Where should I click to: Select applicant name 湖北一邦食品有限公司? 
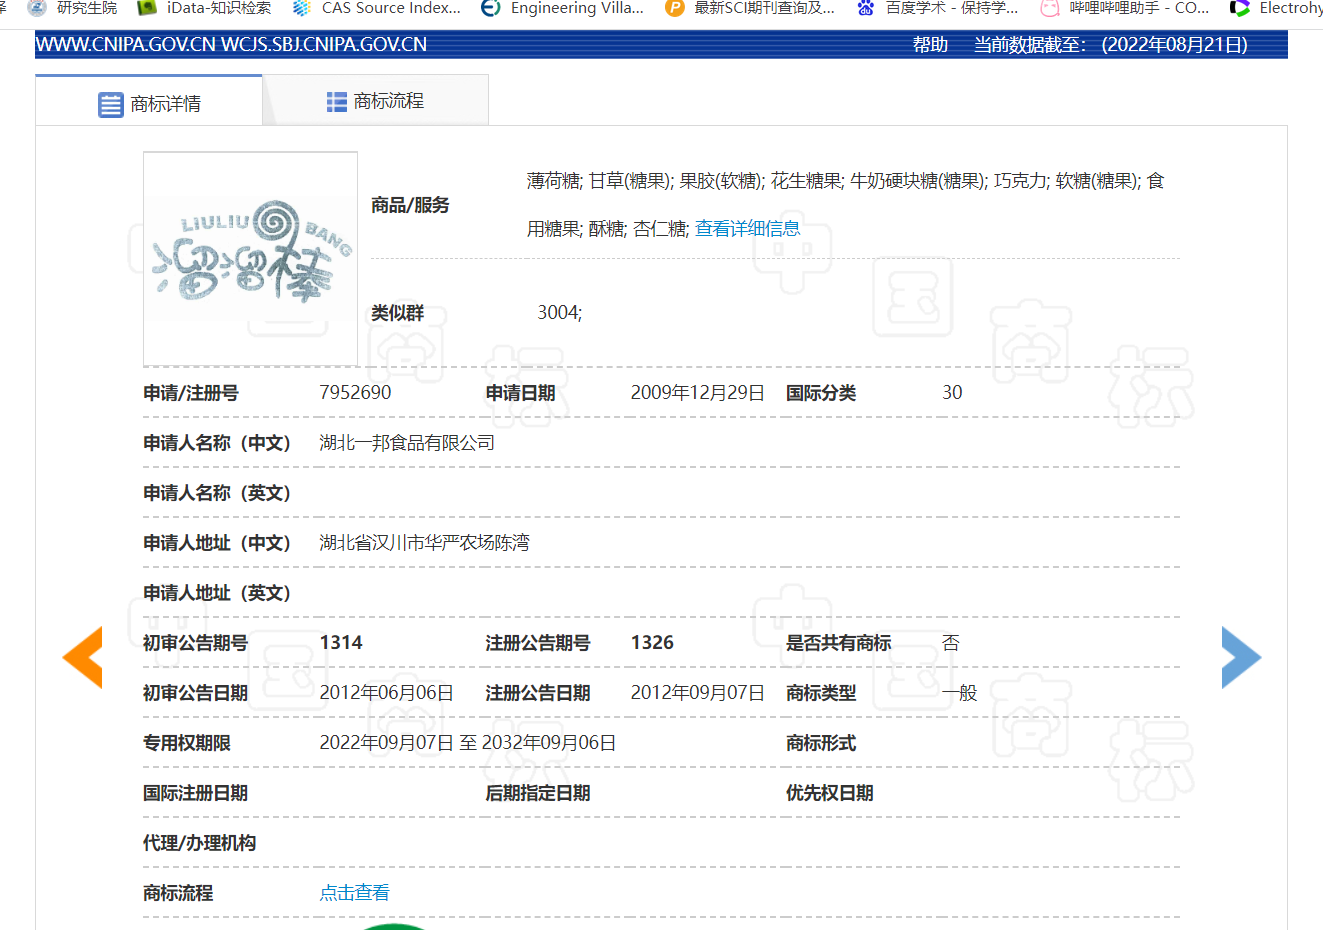click(407, 442)
